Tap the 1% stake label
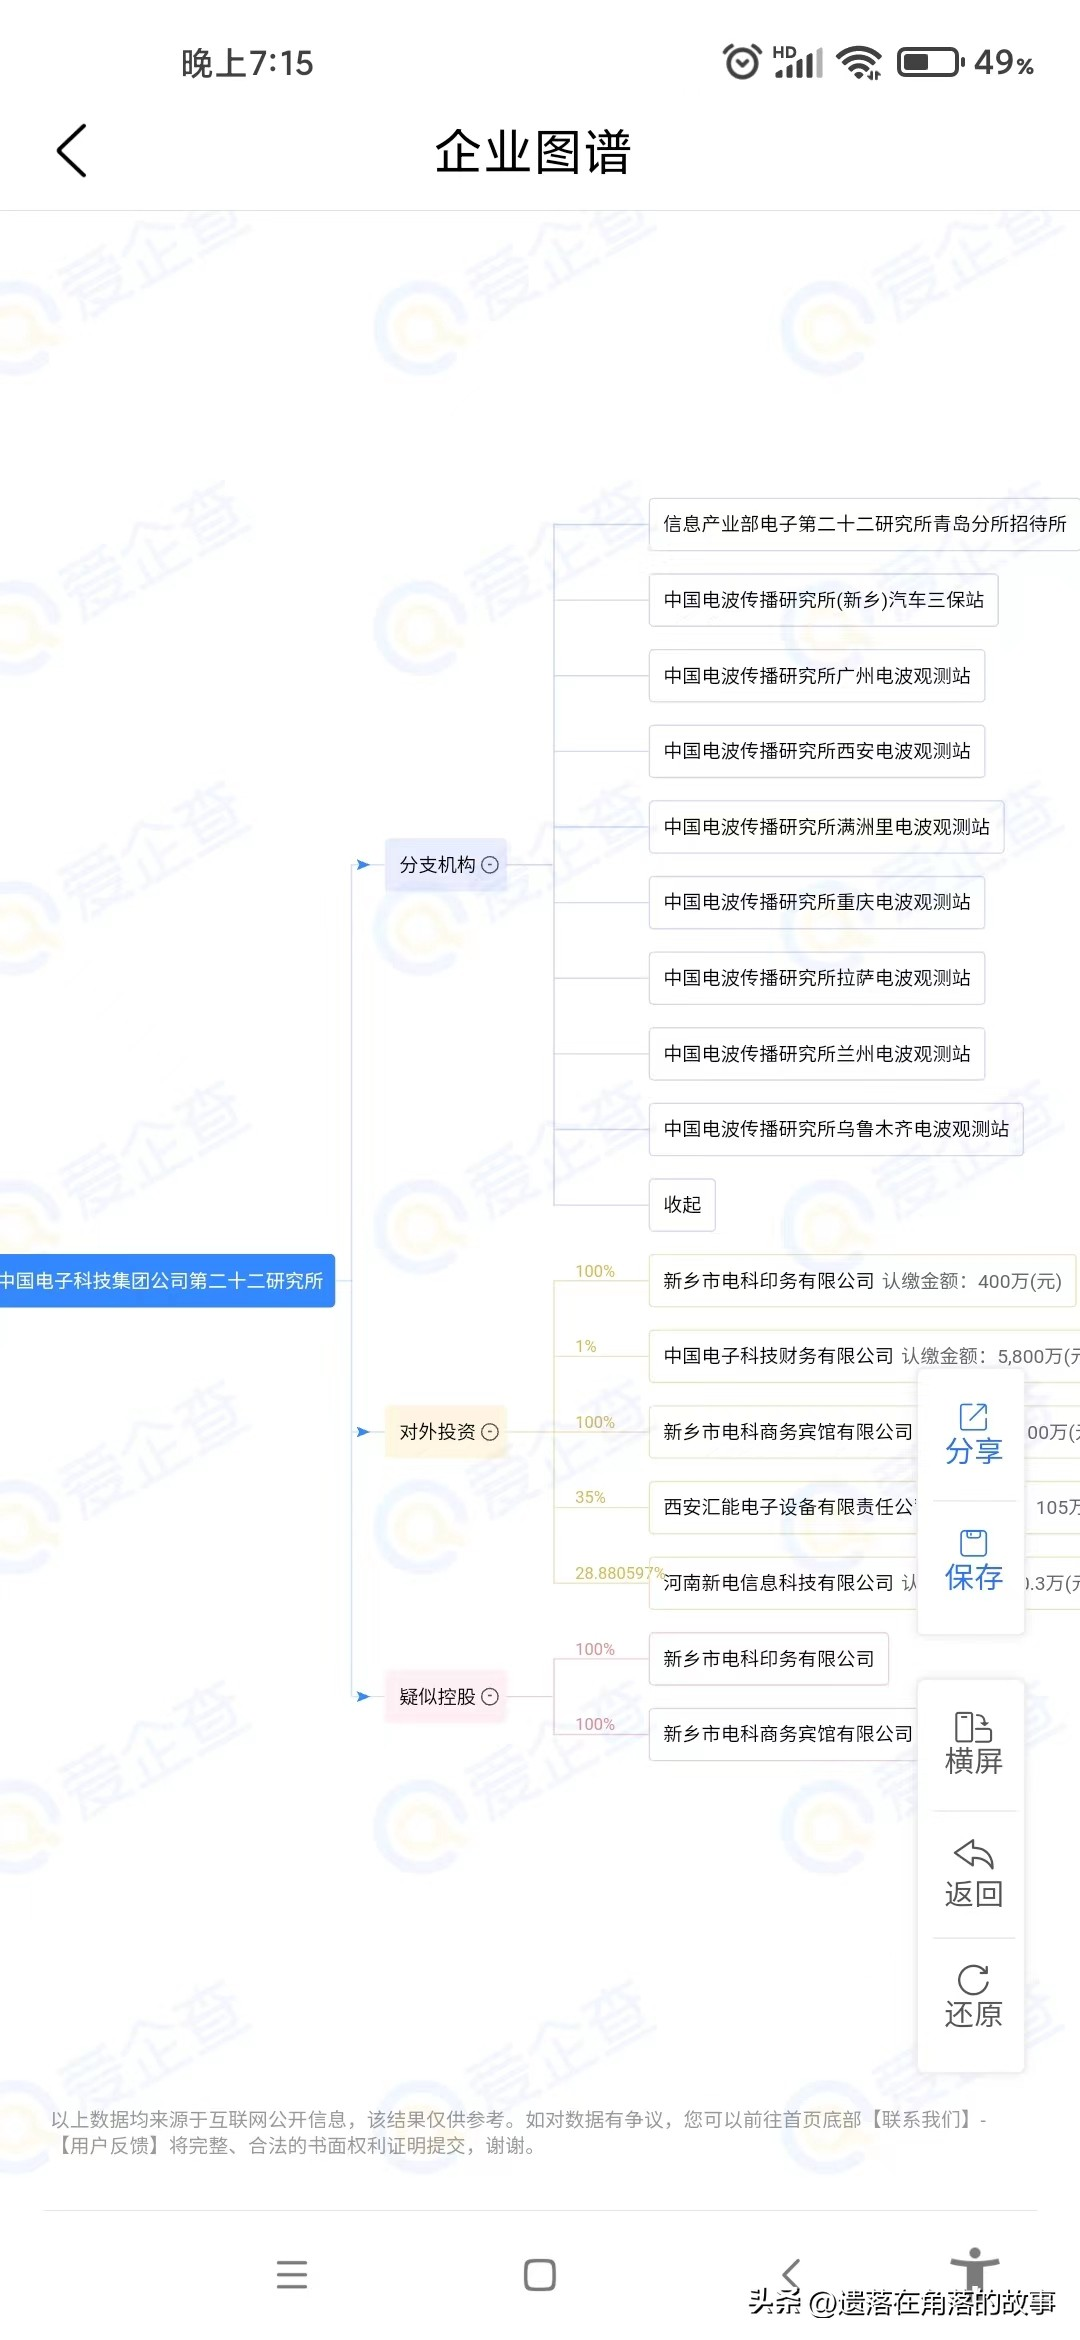This screenshot has width=1080, height=2340. tap(585, 1346)
